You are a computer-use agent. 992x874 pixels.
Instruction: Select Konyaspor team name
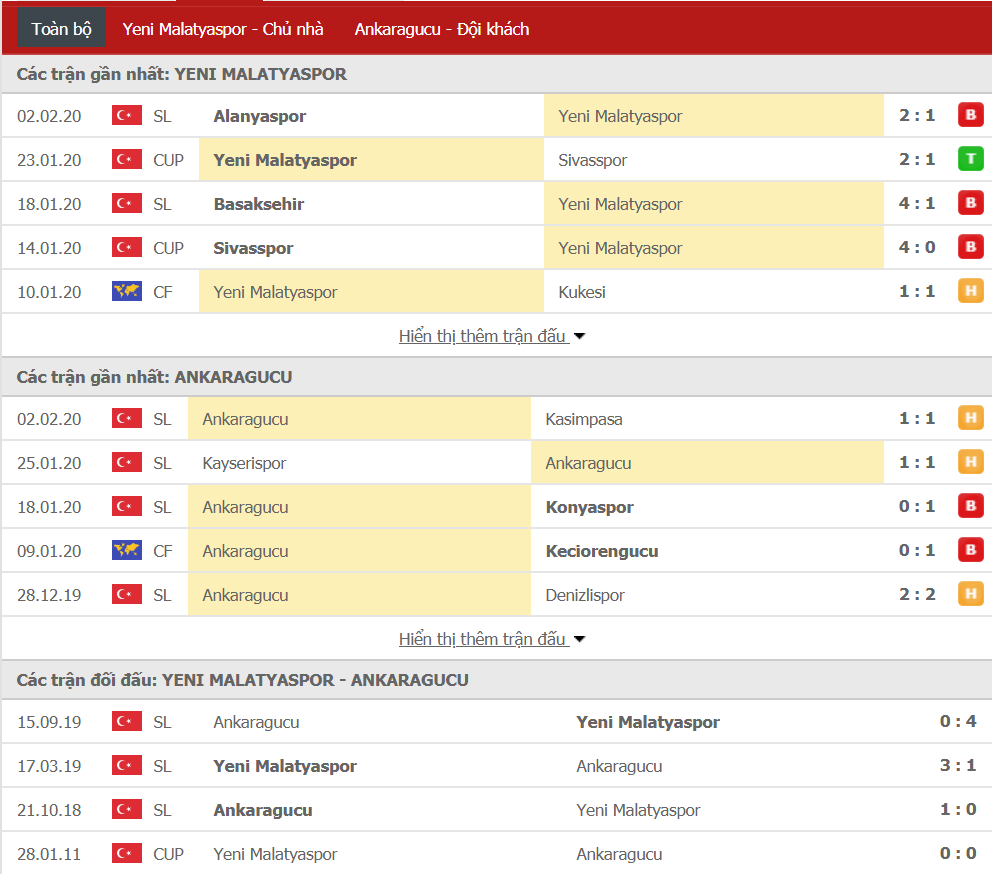590,508
